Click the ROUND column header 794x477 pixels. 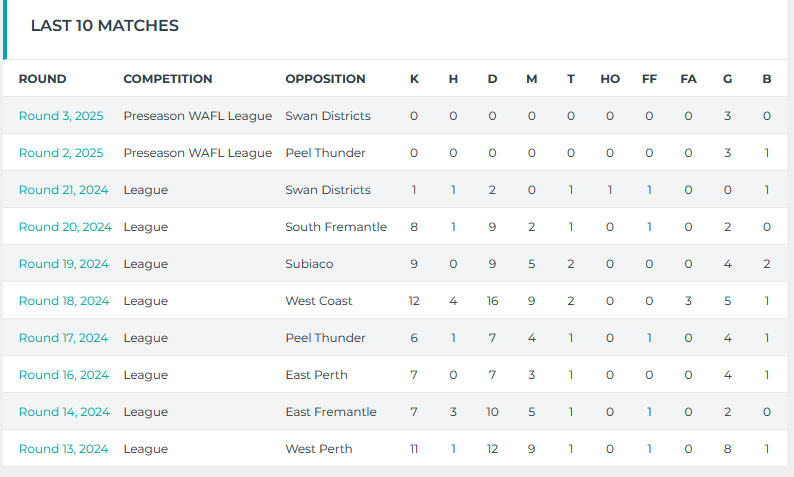43,79
